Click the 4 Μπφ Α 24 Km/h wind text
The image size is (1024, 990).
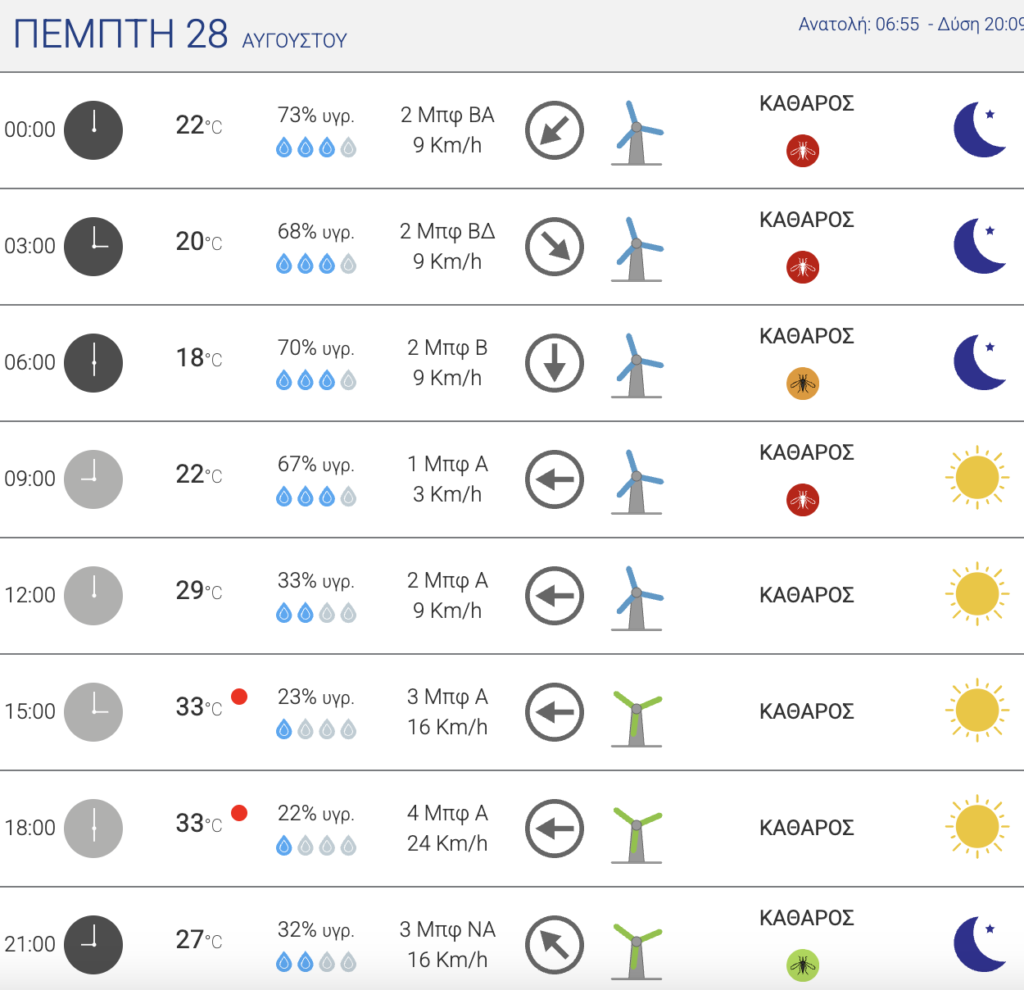coord(447,828)
